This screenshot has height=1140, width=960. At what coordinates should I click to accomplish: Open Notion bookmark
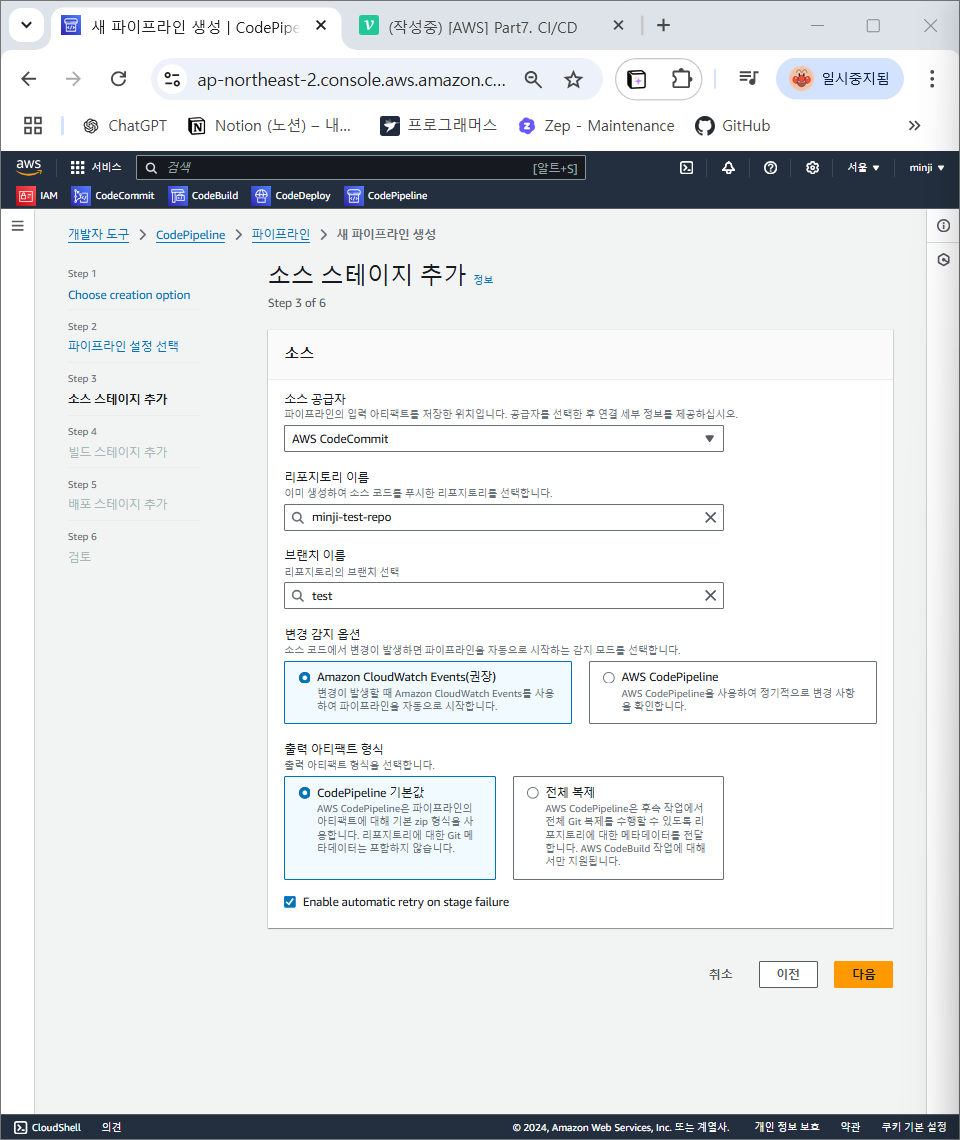(270, 126)
